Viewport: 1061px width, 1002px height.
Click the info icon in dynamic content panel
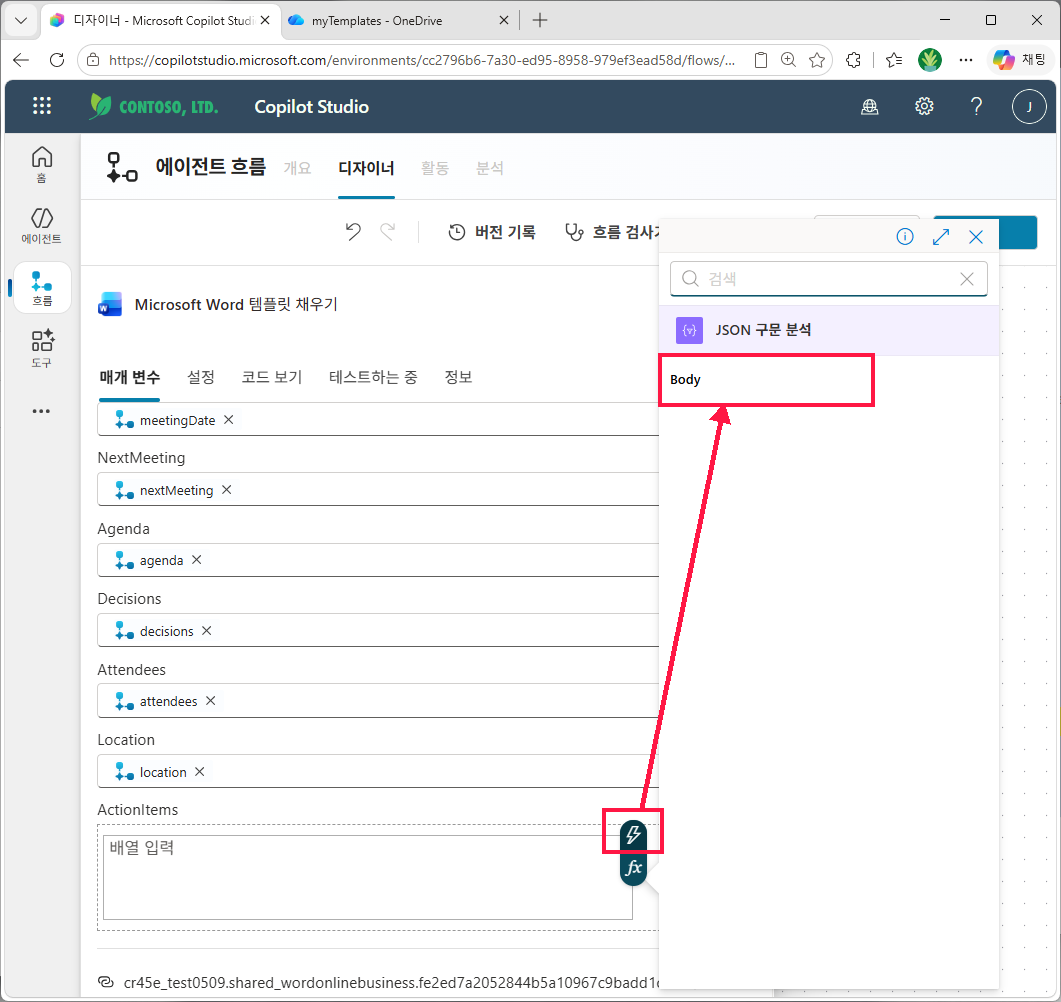(x=905, y=236)
